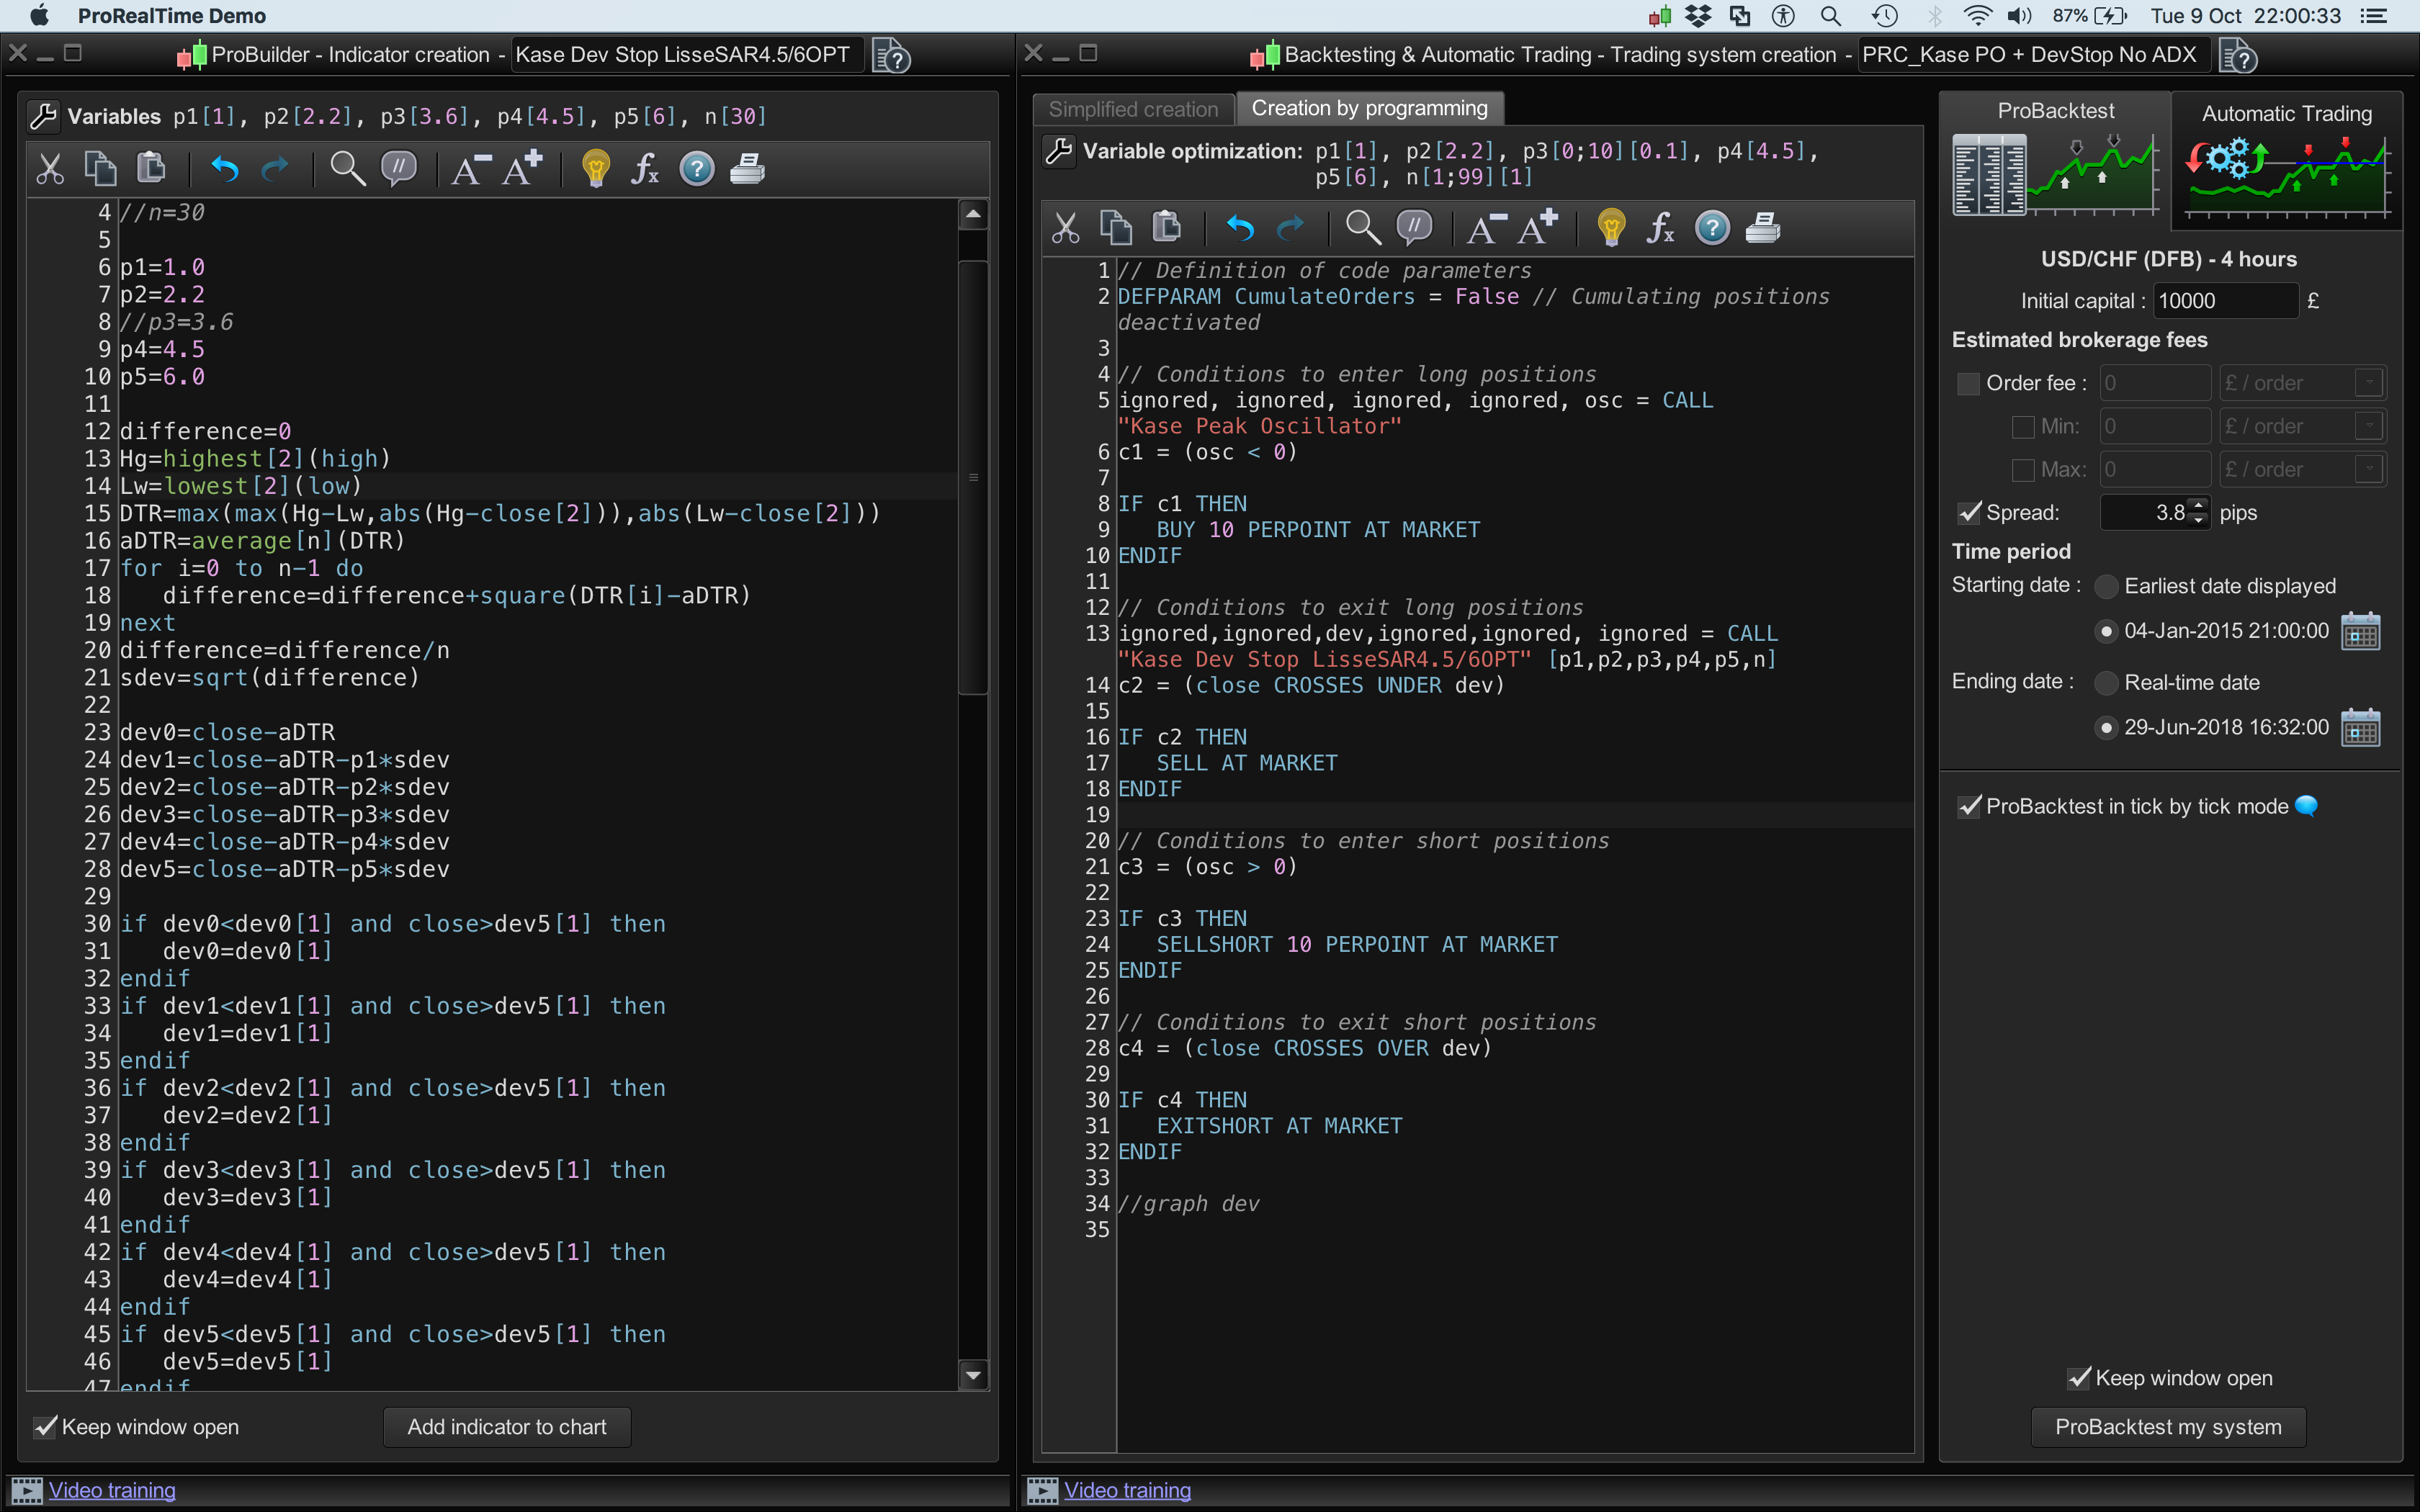Click the ProBacktest my system button
Viewport: 2420px width, 1512px height.
pos(2168,1427)
